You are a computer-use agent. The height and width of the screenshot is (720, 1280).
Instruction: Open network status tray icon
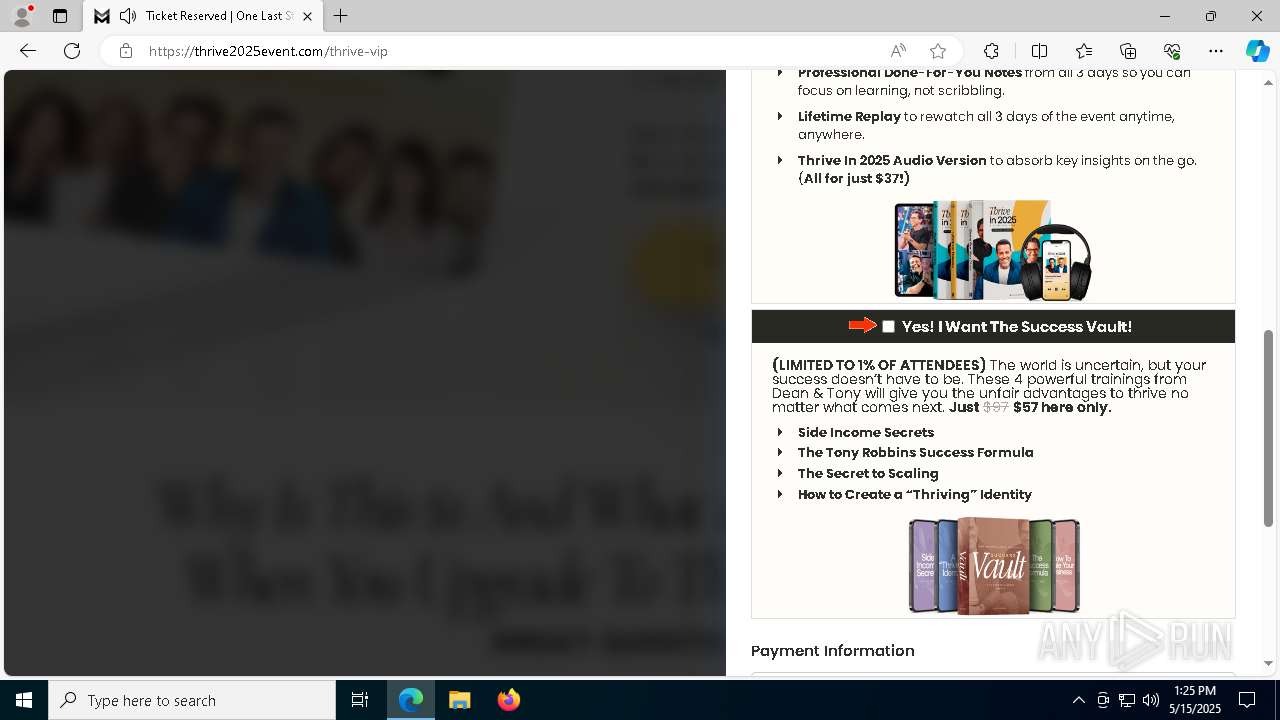1127,700
